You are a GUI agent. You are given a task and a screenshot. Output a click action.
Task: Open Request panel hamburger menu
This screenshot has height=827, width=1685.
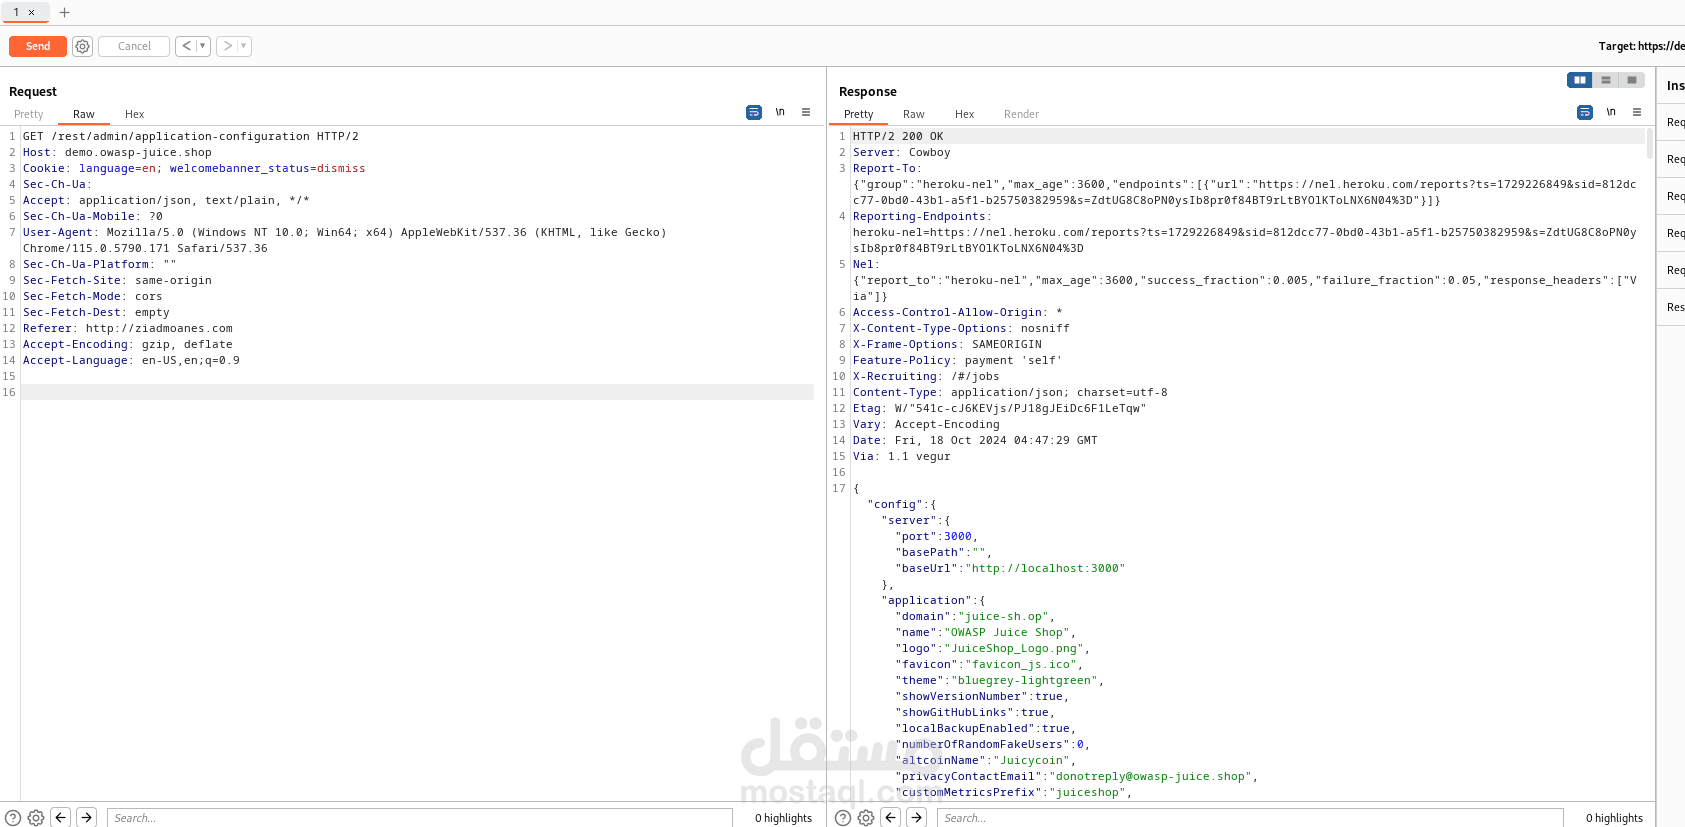pyautogui.click(x=806, y=112)
